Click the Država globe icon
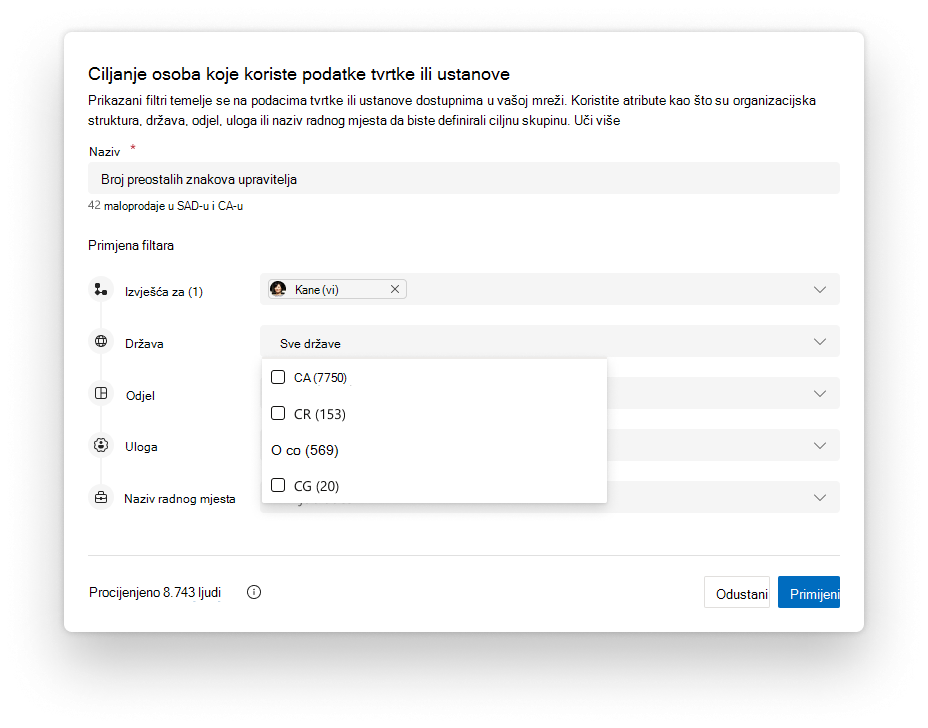Screen dimensions: 928x728 [101, 342]
